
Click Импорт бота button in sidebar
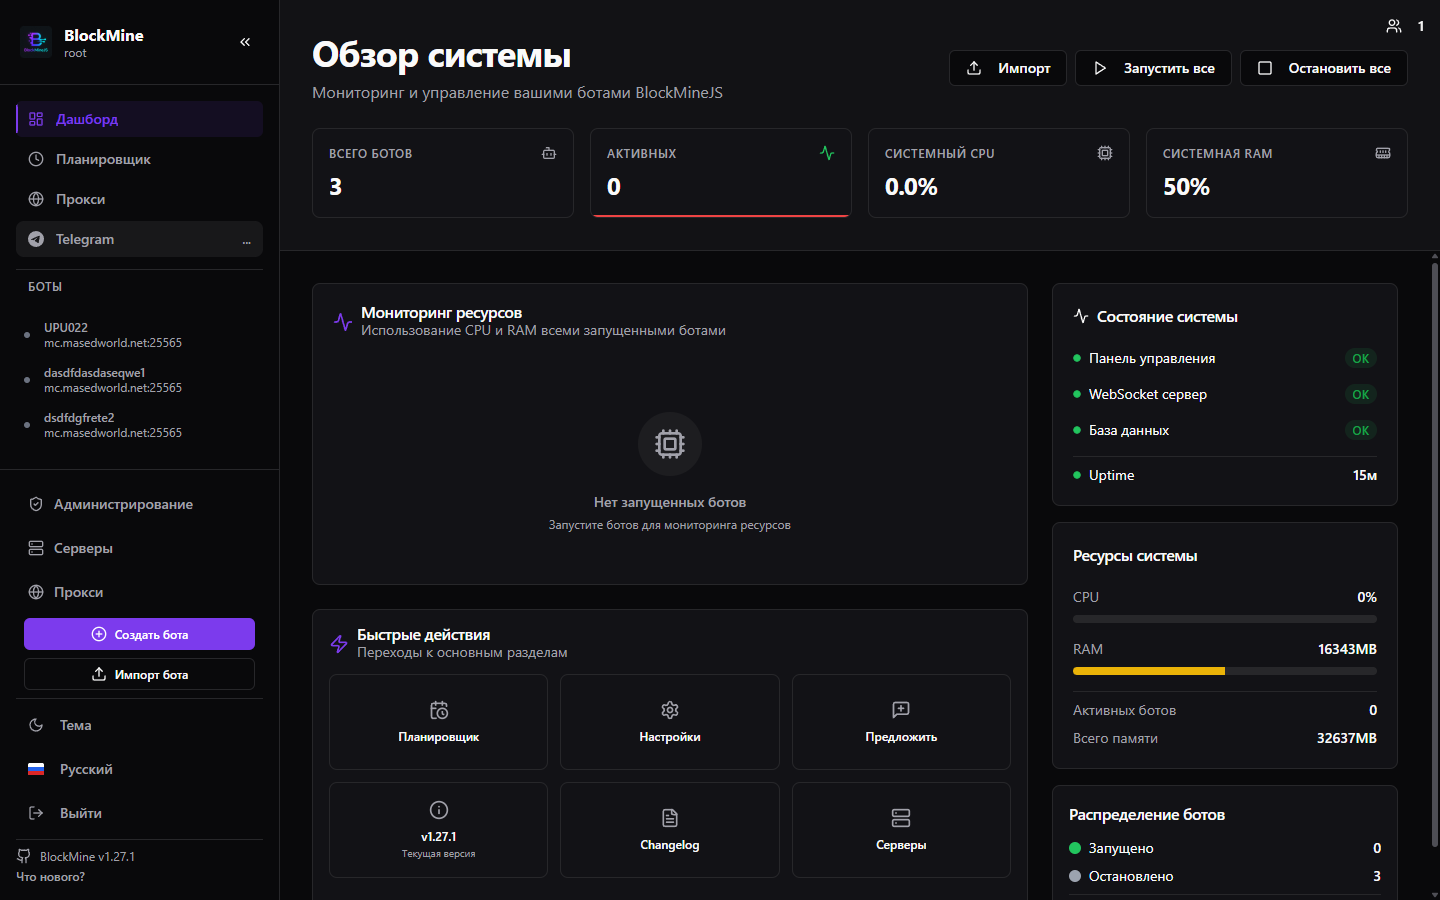point(139,674)
